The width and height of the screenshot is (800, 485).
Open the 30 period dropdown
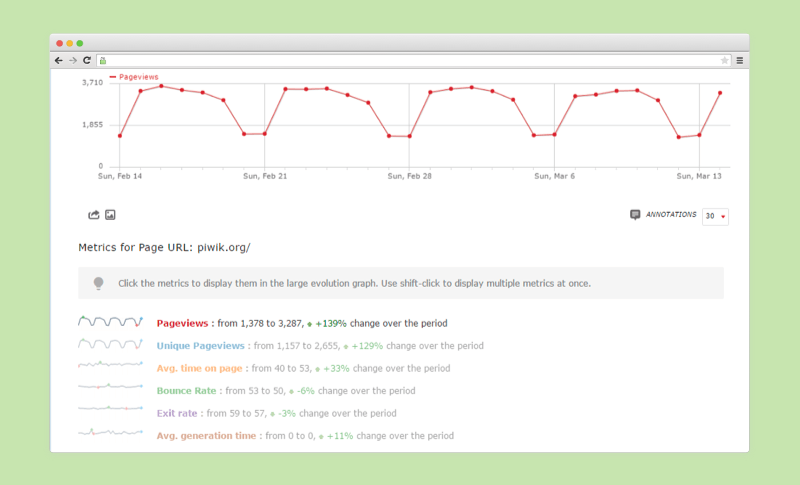(715, 217)
